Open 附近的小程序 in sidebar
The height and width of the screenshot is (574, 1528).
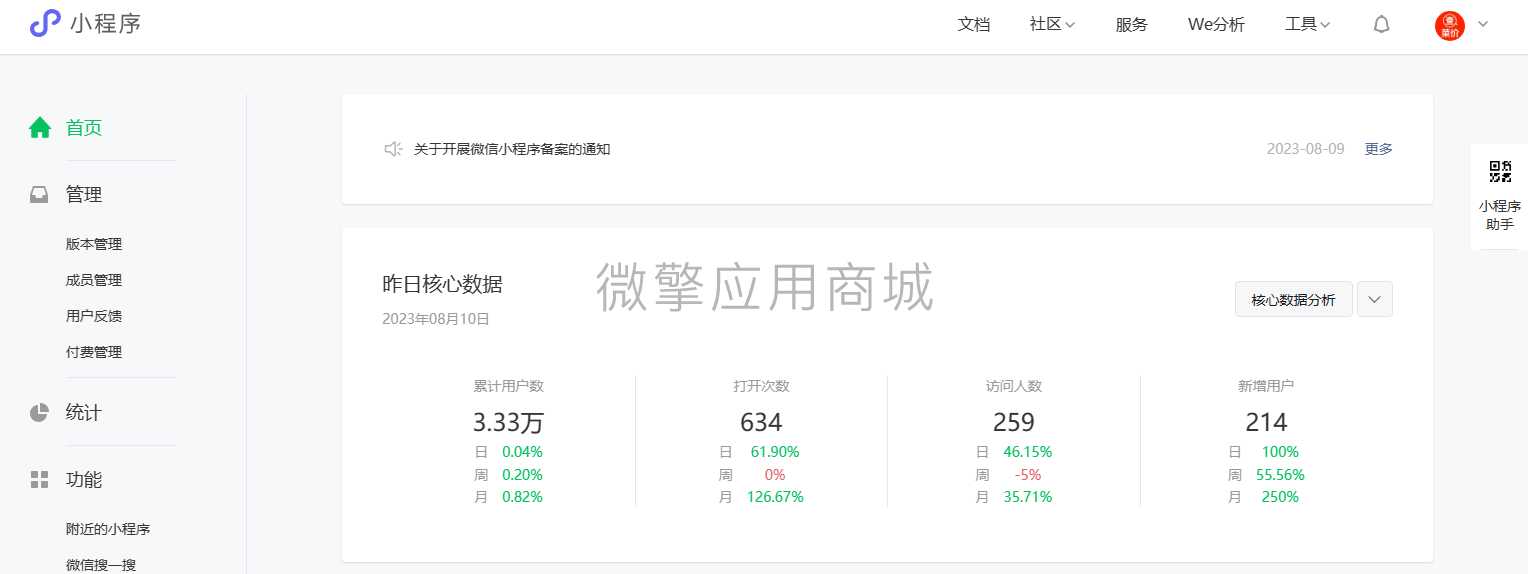click(108, 529)
